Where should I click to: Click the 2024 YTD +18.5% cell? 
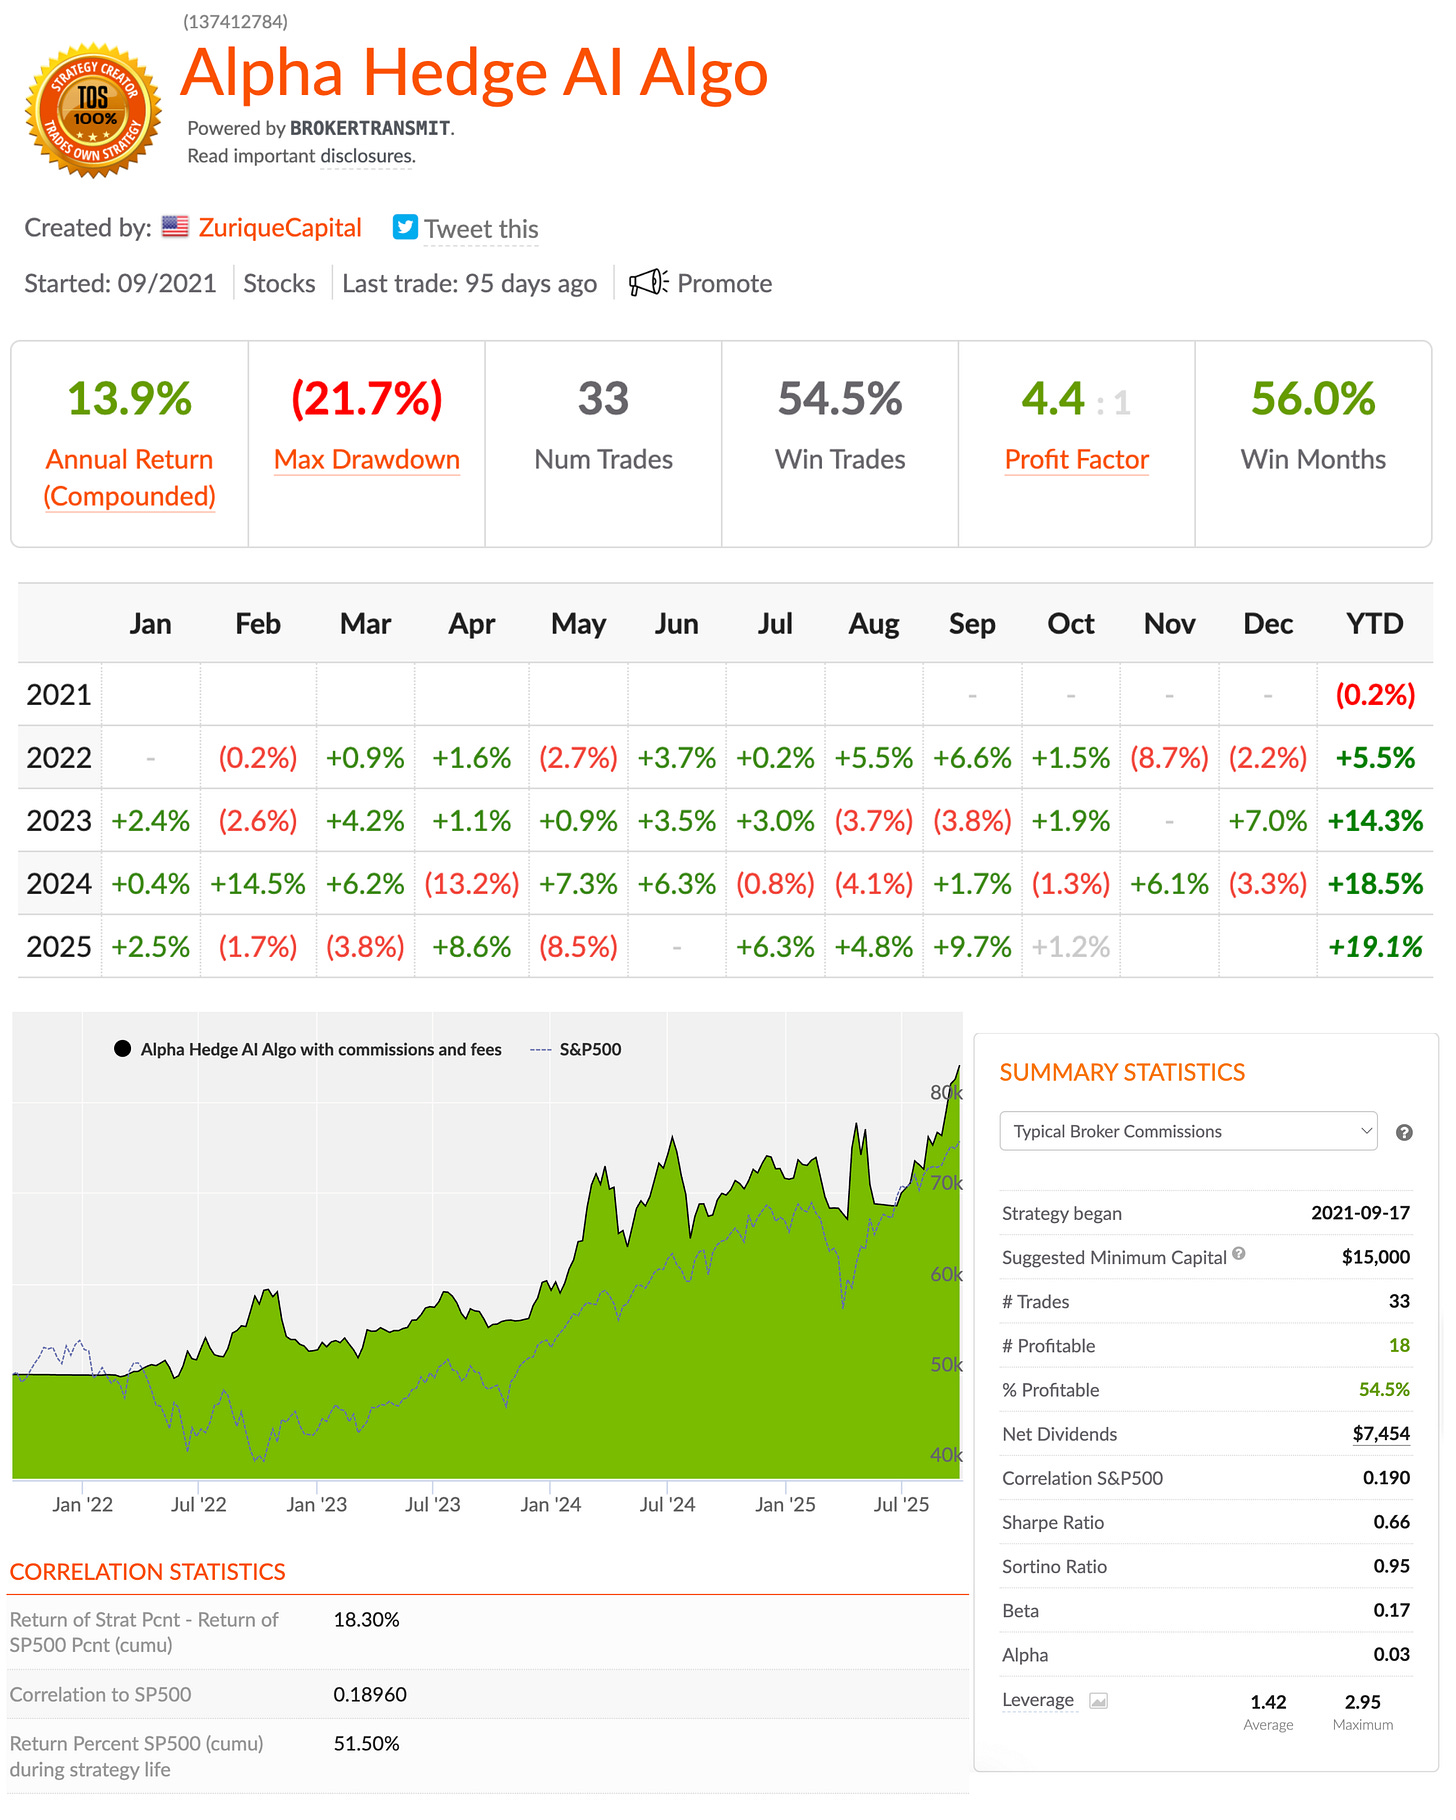coord(1375,884)
